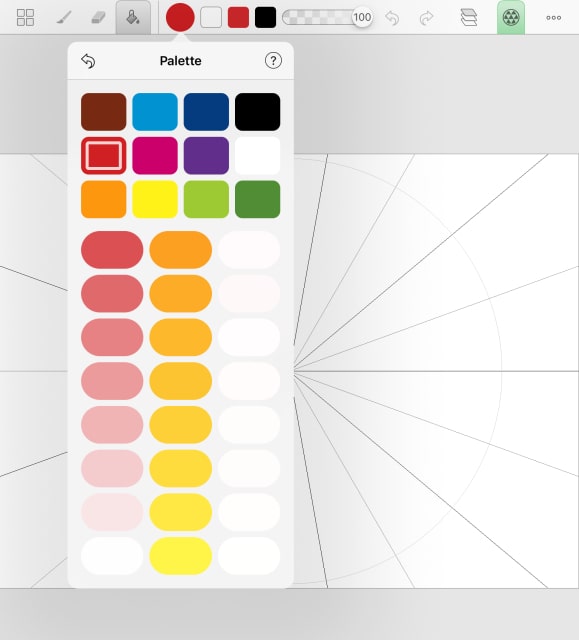Select the white recent color swatch in toolbar
This screenshot has width=579, height=640.
tap(211, 18)
